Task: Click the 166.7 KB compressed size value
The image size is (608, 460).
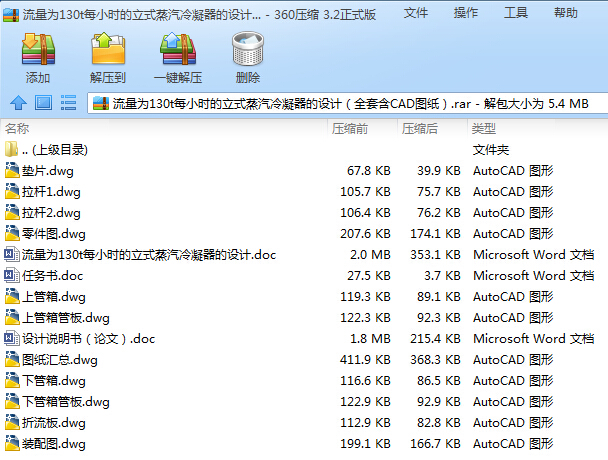Action: point(435,443)
